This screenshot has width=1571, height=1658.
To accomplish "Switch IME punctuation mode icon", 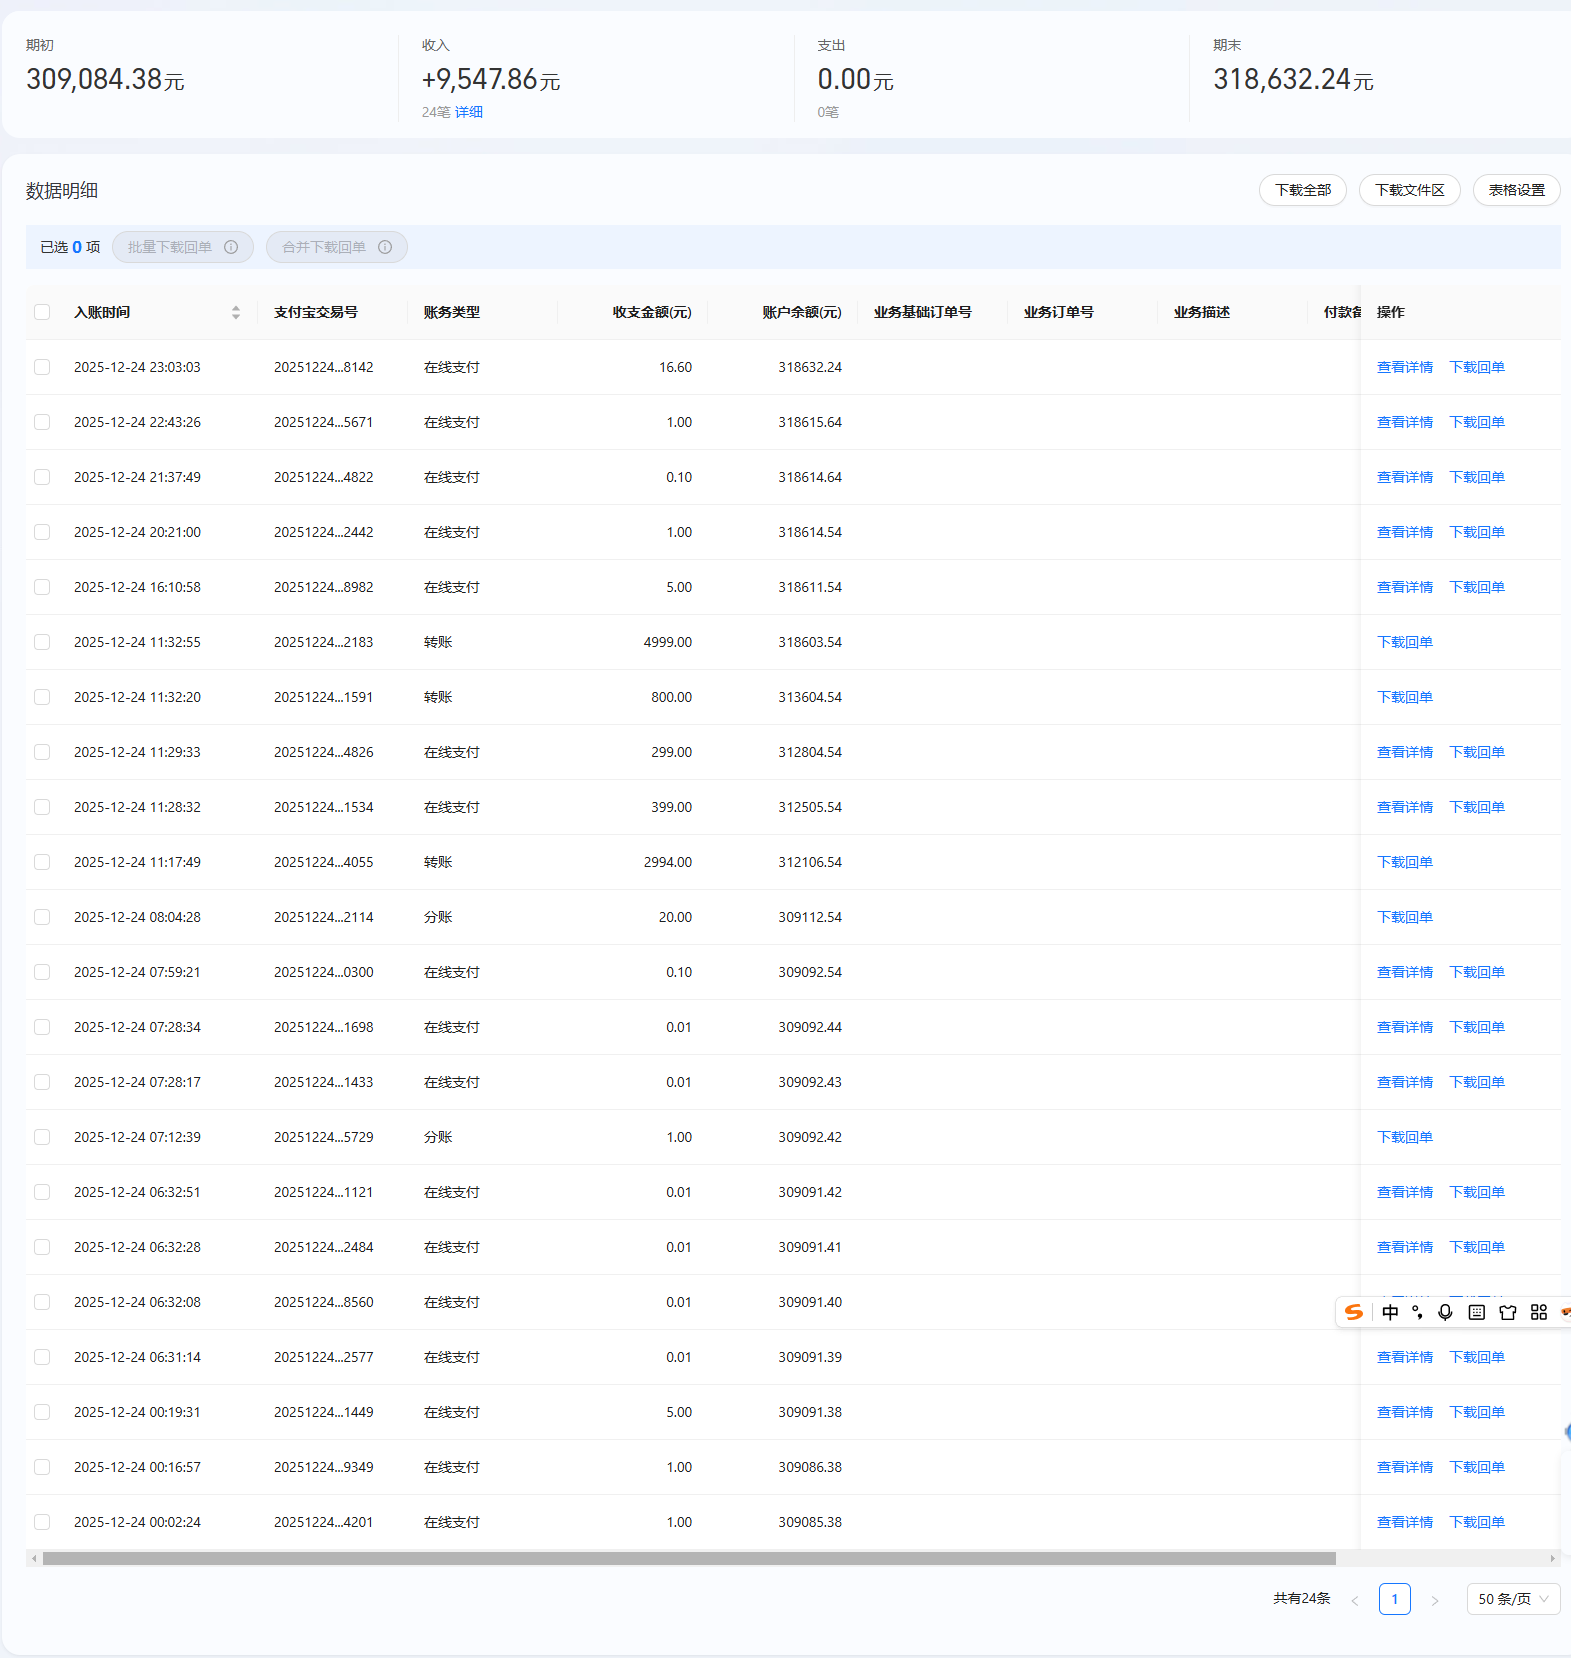I will tap(1417, 1312).
